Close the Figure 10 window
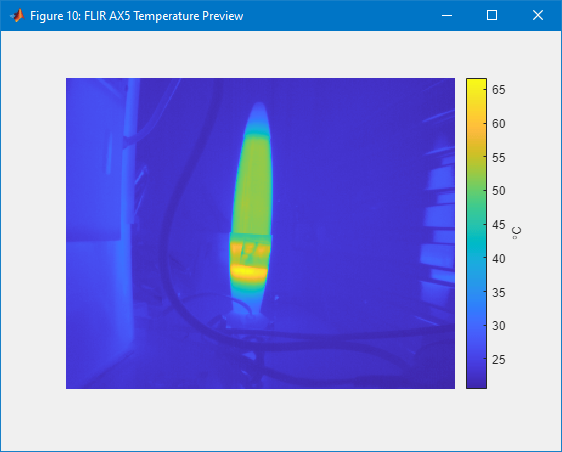The width and height of the screenshot is (562, 452). 538,15
